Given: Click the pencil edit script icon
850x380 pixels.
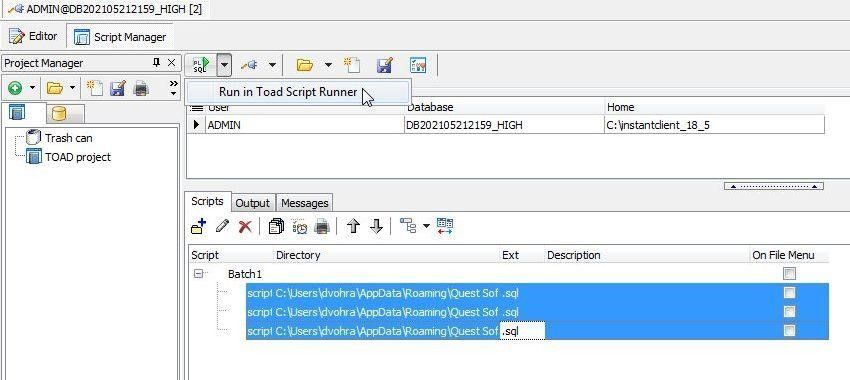Looking at the screenshot, I should coord(222,226).
